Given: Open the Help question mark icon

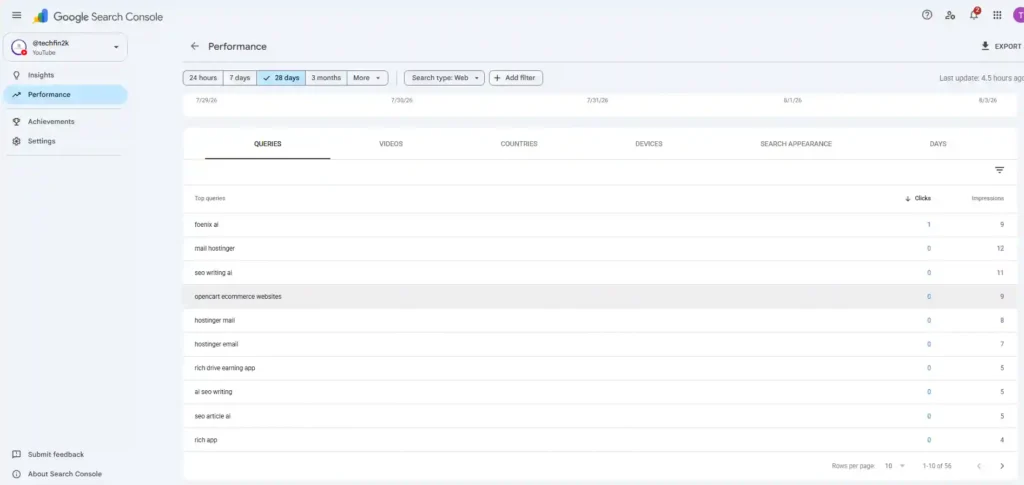Looking at the screenshot, I should [x=927, y=15].
